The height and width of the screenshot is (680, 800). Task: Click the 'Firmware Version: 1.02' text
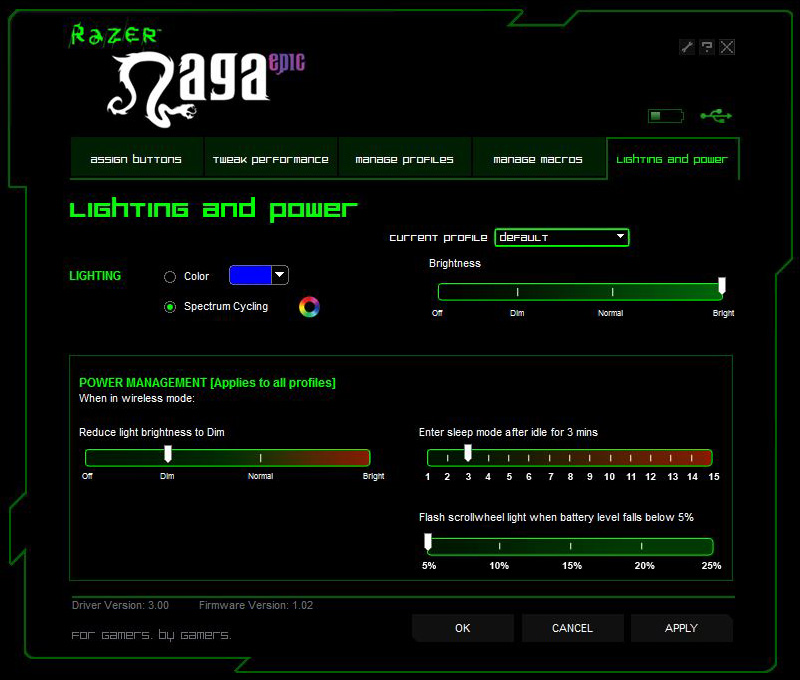[256, 605]
